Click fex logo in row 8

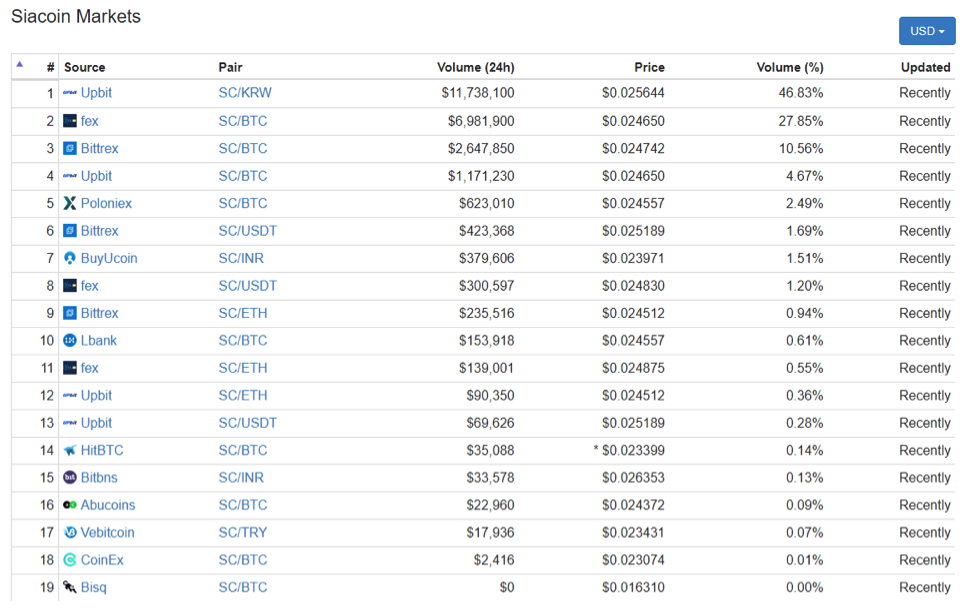tap(70, 285)
